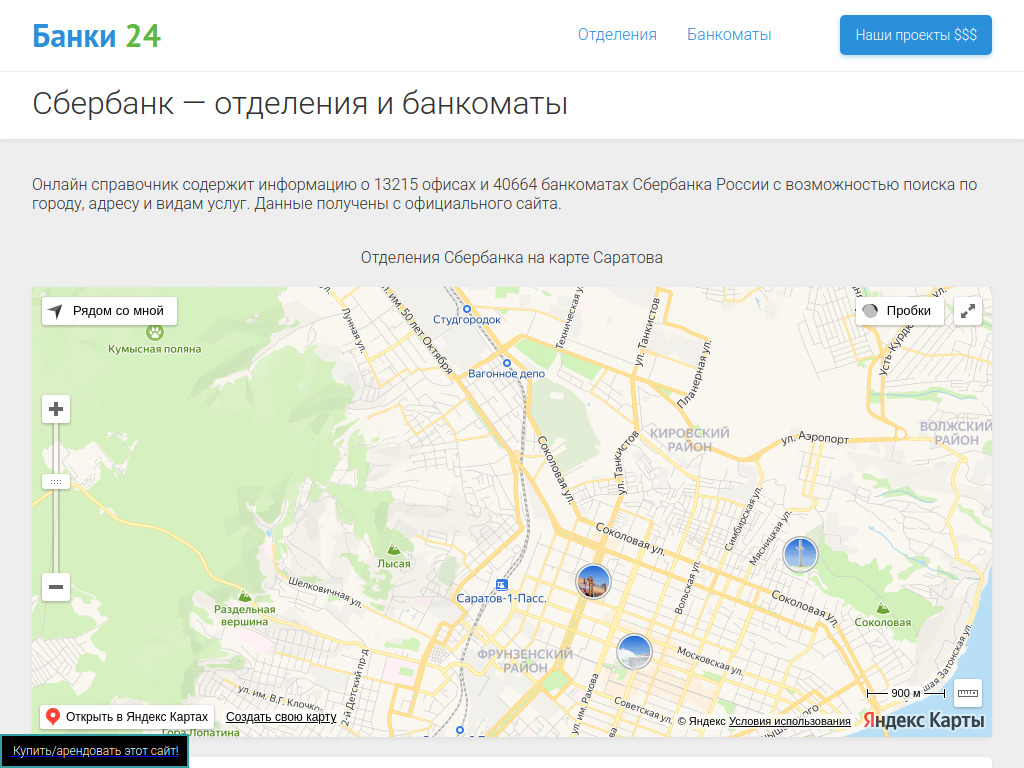The height and width of the screenshot is (768, 1024).
Task: Select Банкоматы in the header navigation
Action: [729, 34]
